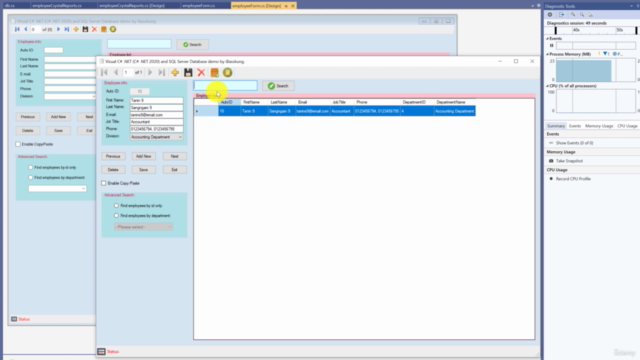Screen dimensions: 640x360
Task: Collapse Process Memory (MB) graph section
Action: (547, 54)
